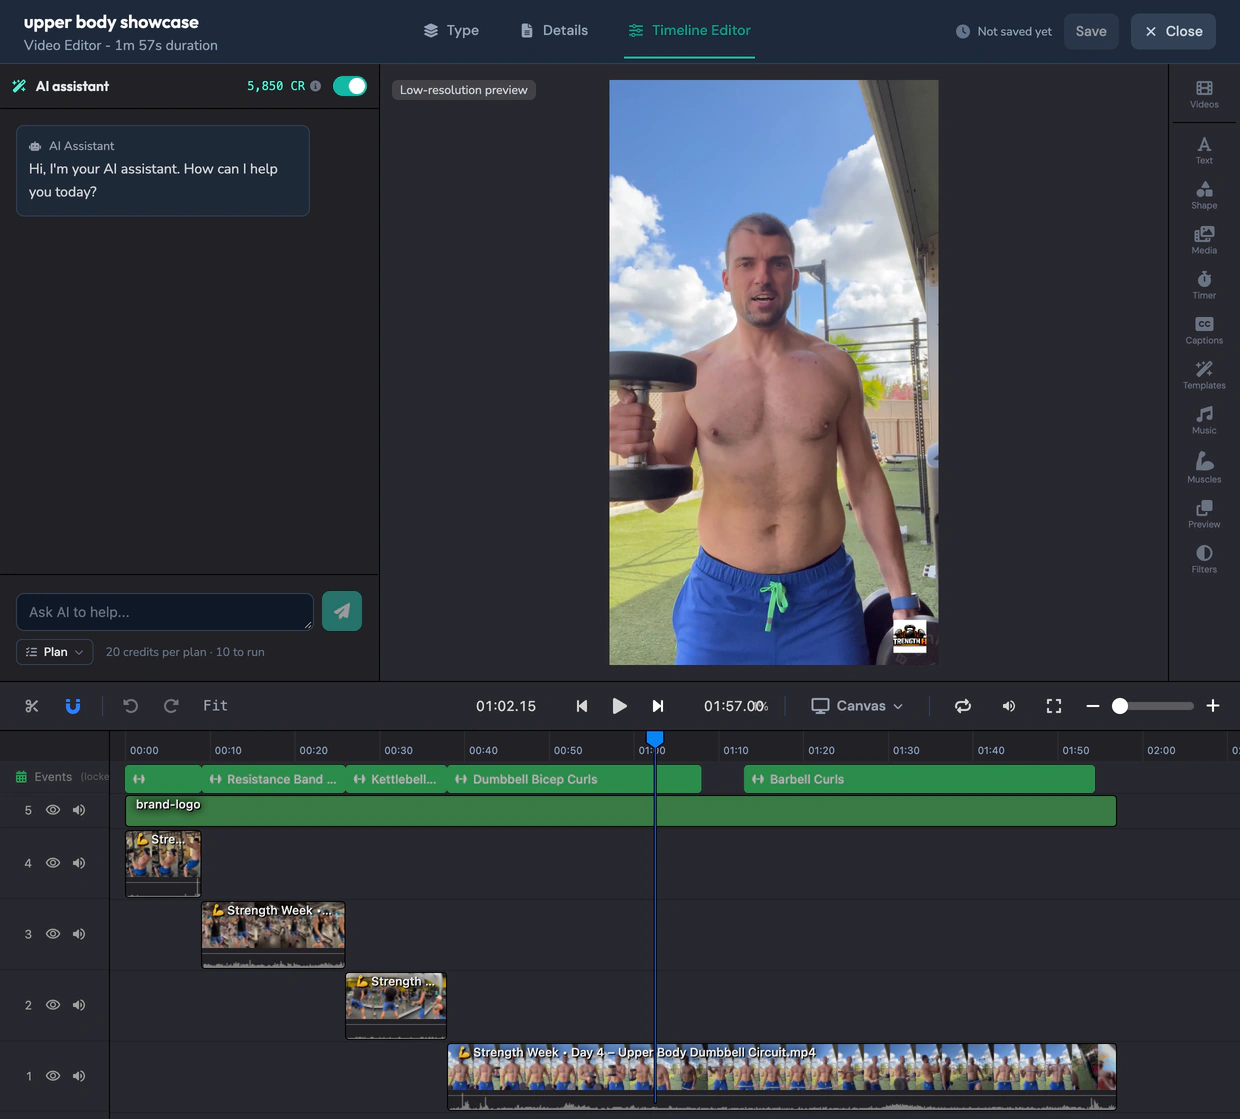
Task: Open the Captions panel
Action: [1204, 330]
